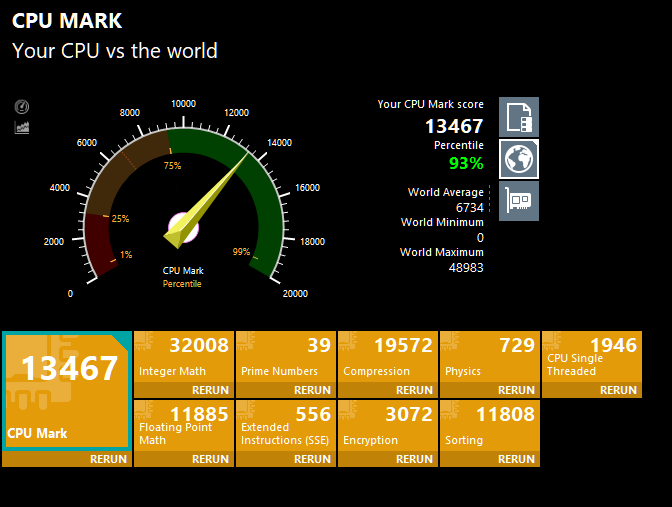Select the Encryption 3072 tile
Image resolution: width=672 pixels, height=507 pixels.
coord(388,426)
